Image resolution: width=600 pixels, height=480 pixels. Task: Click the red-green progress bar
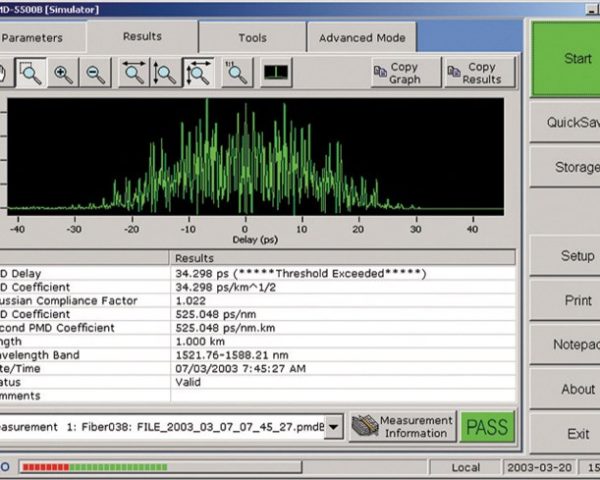click(160, 467)
